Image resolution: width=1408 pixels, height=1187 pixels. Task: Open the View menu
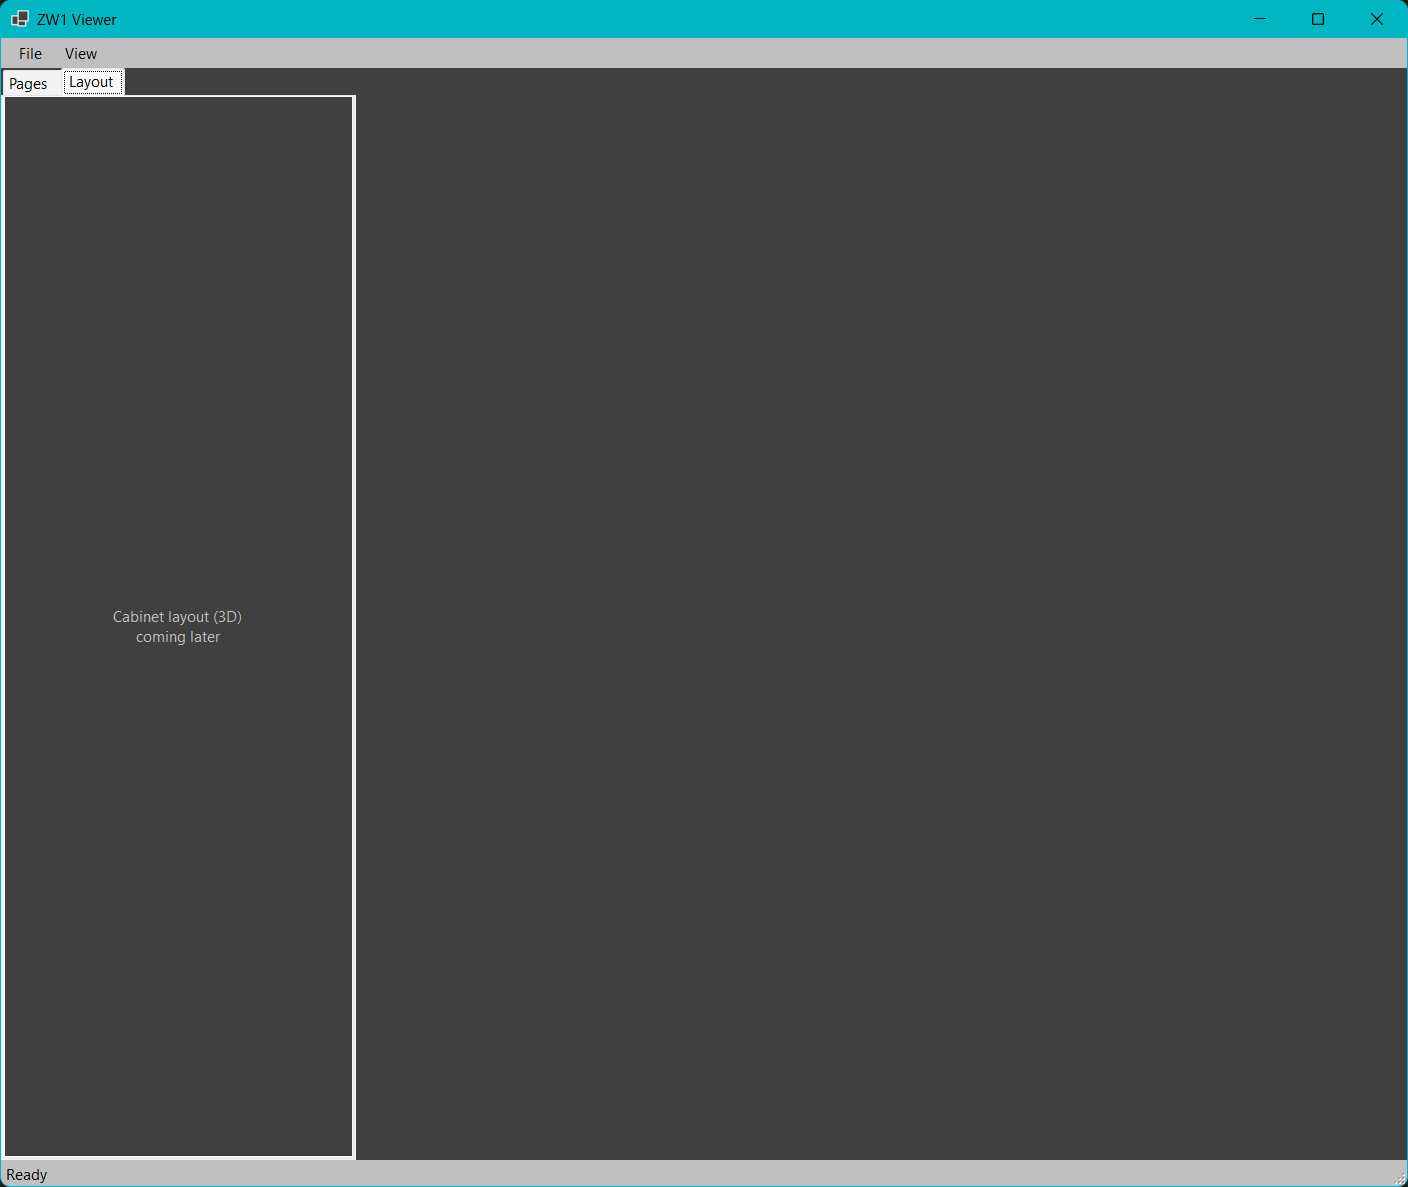[x=81, y=54]
